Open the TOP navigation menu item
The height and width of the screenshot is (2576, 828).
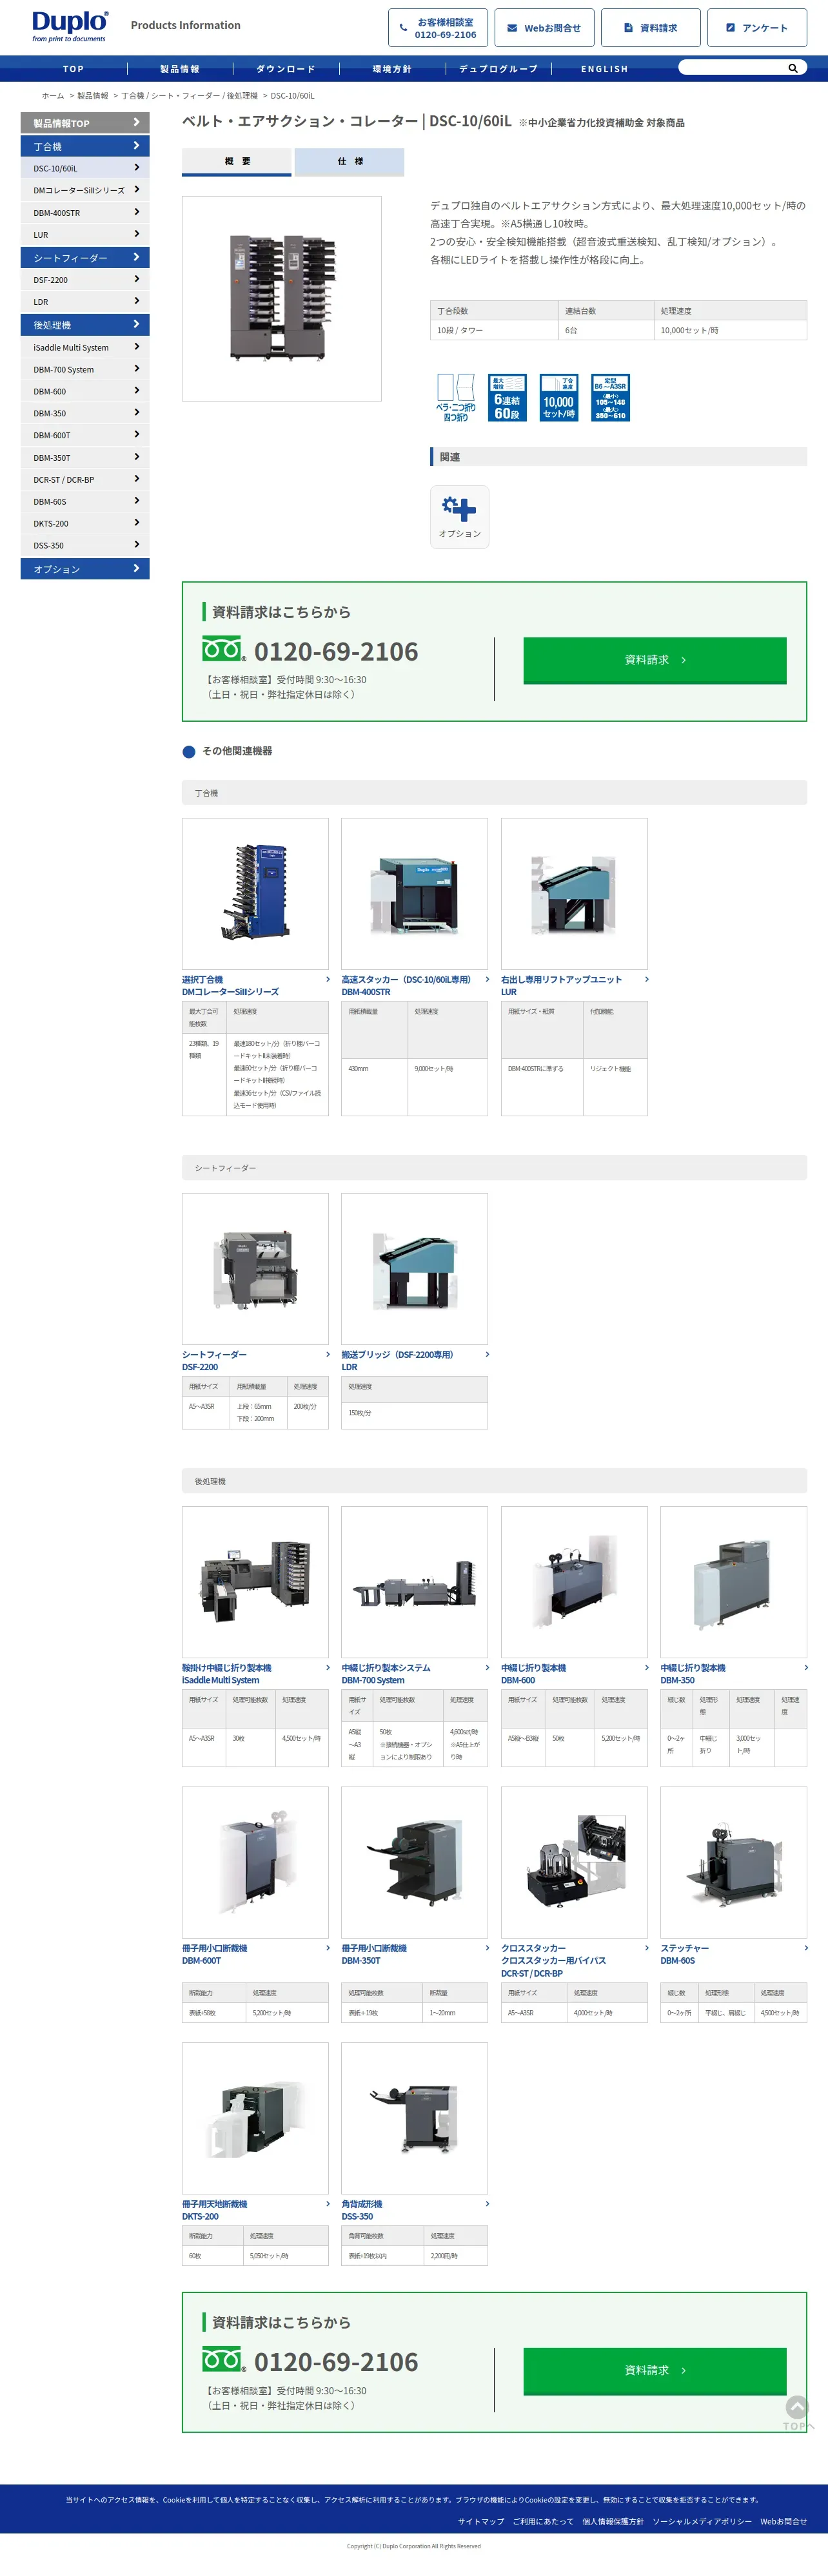[74, 69]
